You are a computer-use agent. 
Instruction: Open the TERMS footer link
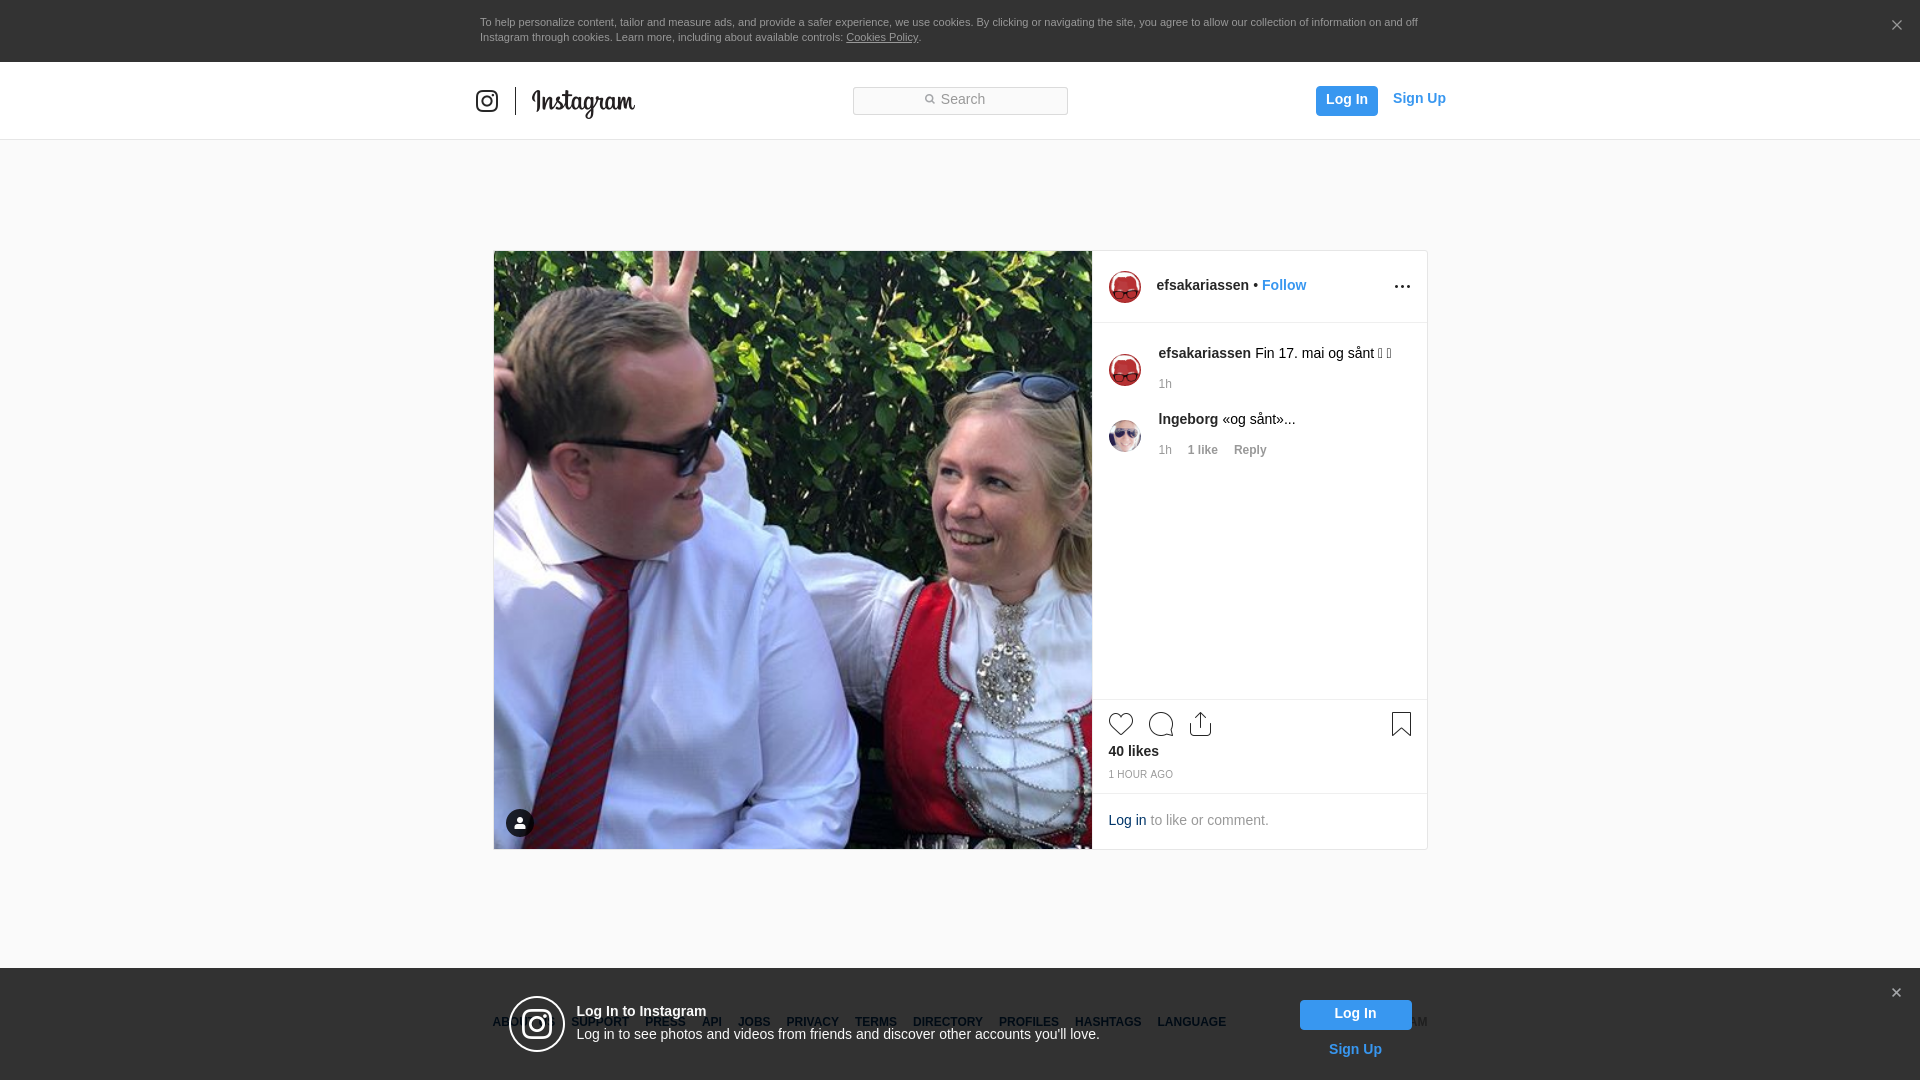click(x=876, y=1022)
